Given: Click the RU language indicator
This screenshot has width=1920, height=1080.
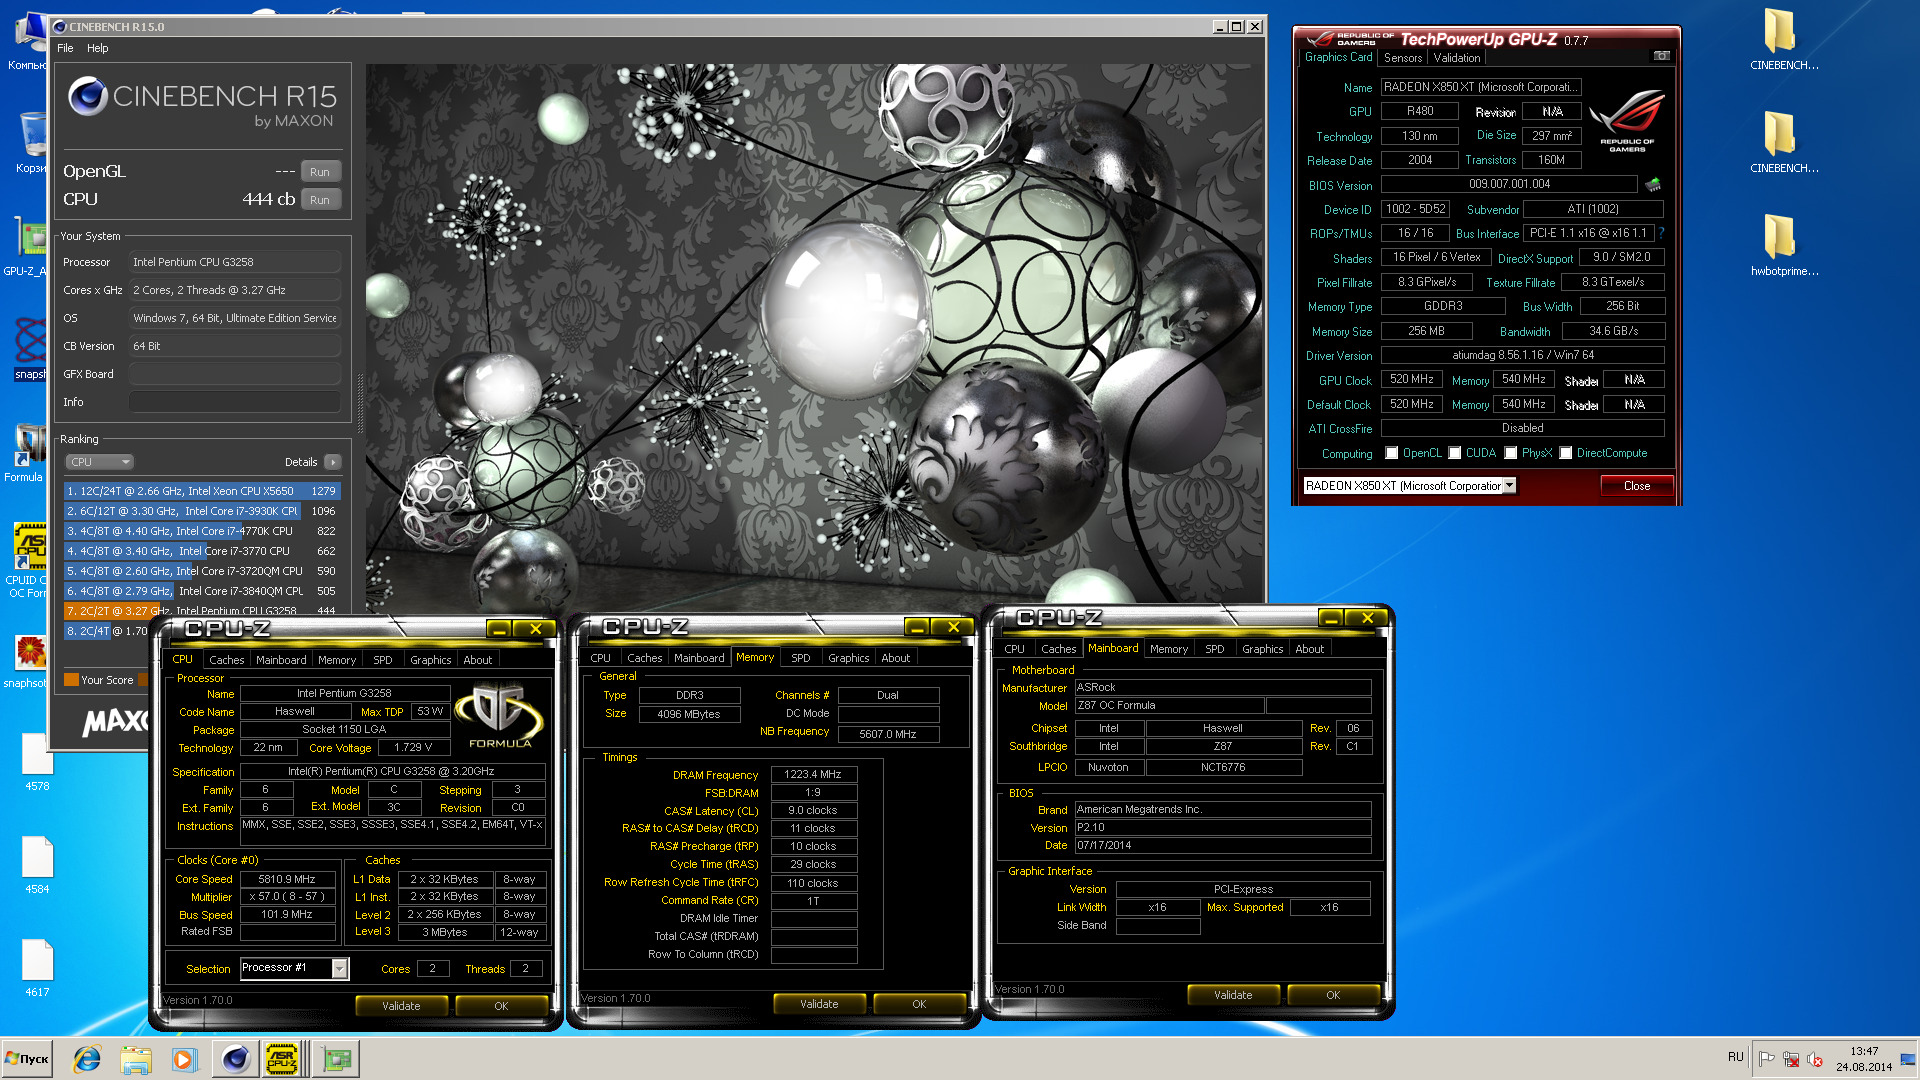Looking at the screenshot, I should tap(1735, 1057).
